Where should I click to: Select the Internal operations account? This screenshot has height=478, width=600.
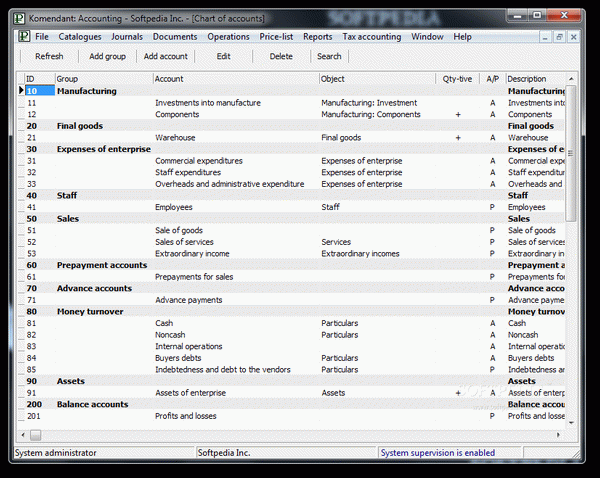tap(189, 346)
